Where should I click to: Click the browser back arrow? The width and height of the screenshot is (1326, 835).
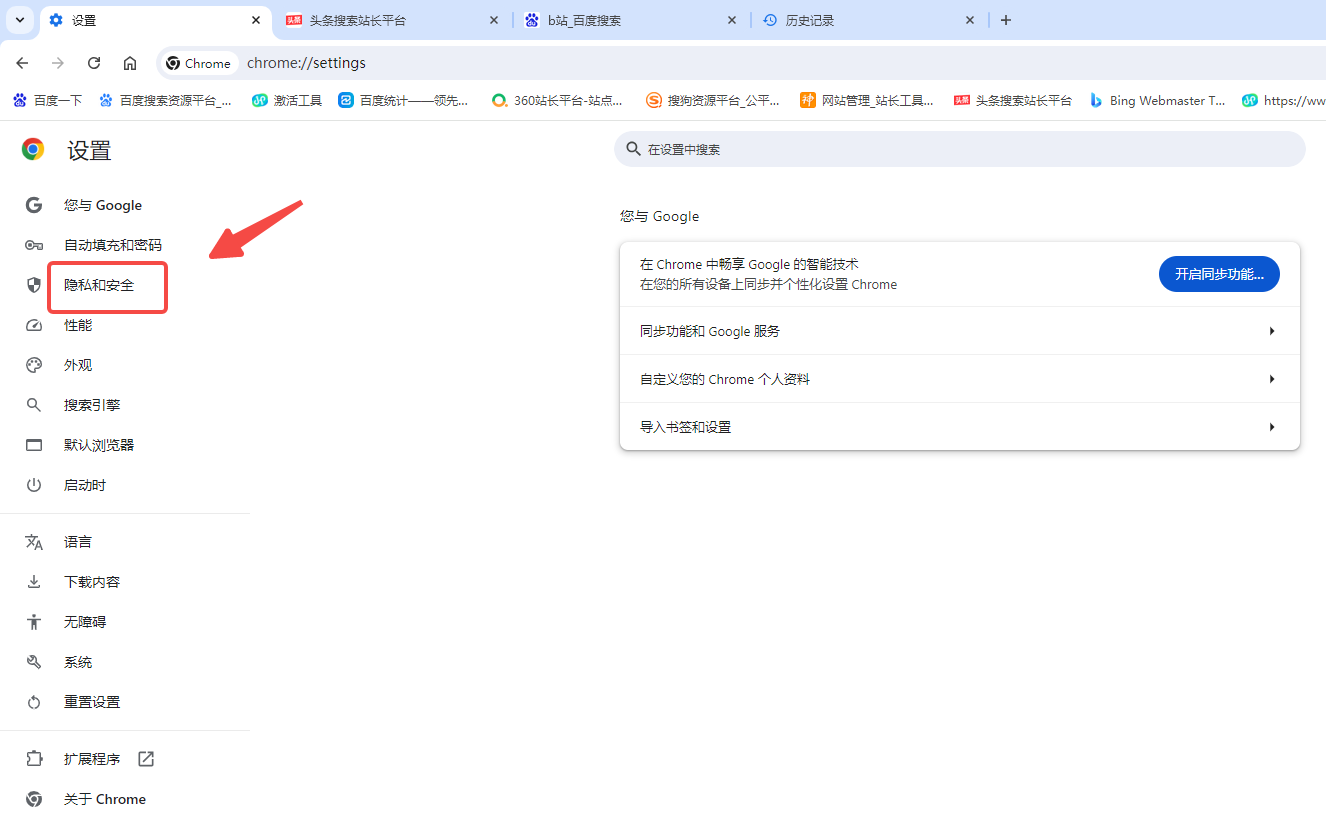(x=22, y=63)
